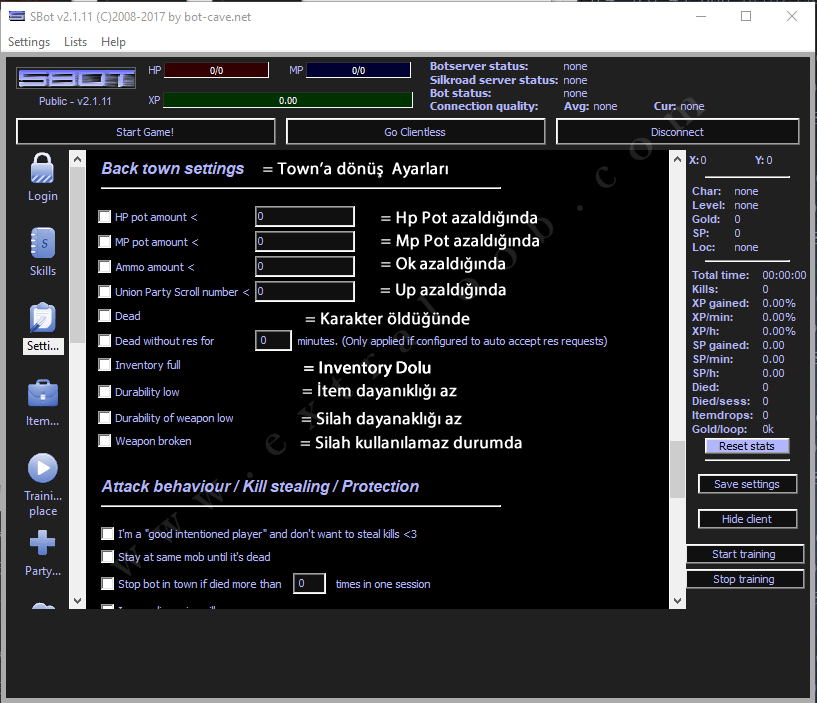Click the SBot app icon in the title bar
This screenshot has width=817, height=703.
coord(17,16)
